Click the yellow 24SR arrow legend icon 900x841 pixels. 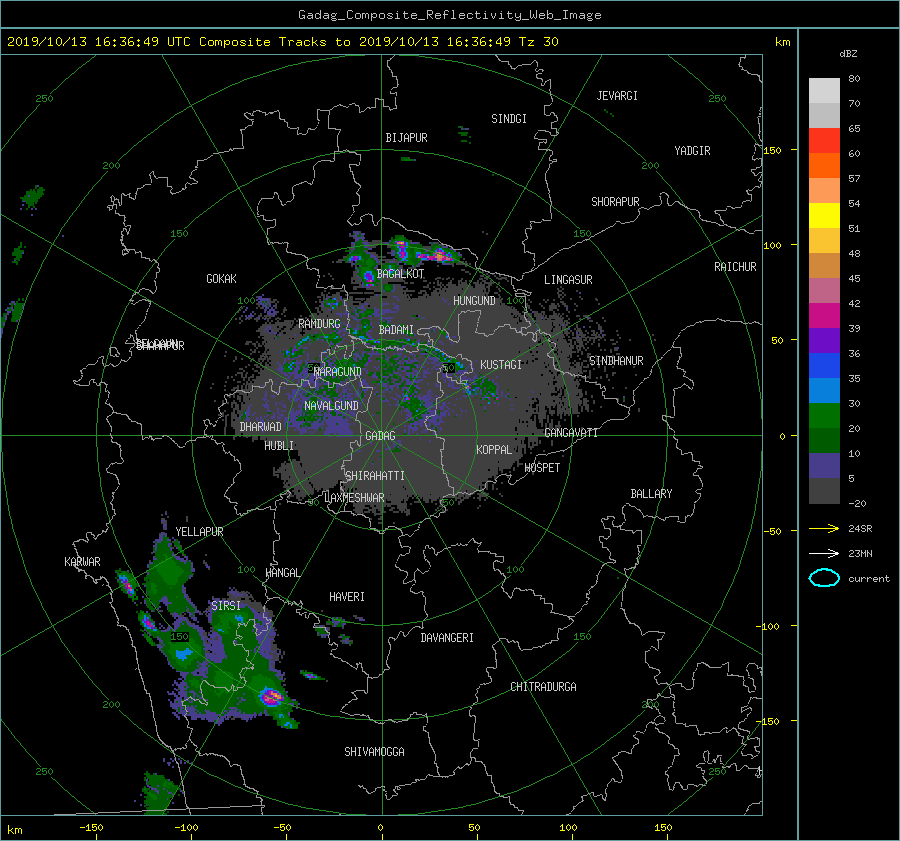click(x=824, y=528)
